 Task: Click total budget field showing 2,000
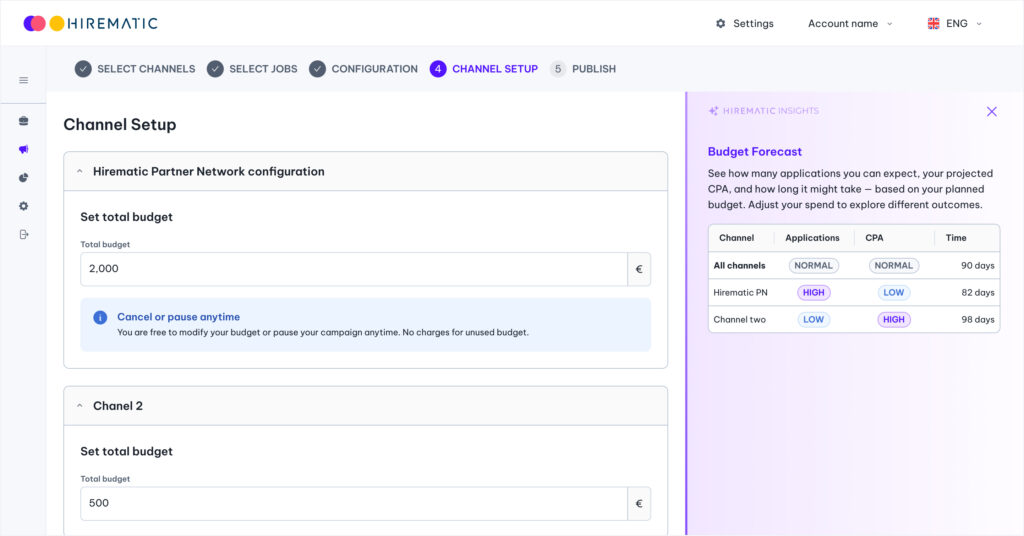[354, 269]
